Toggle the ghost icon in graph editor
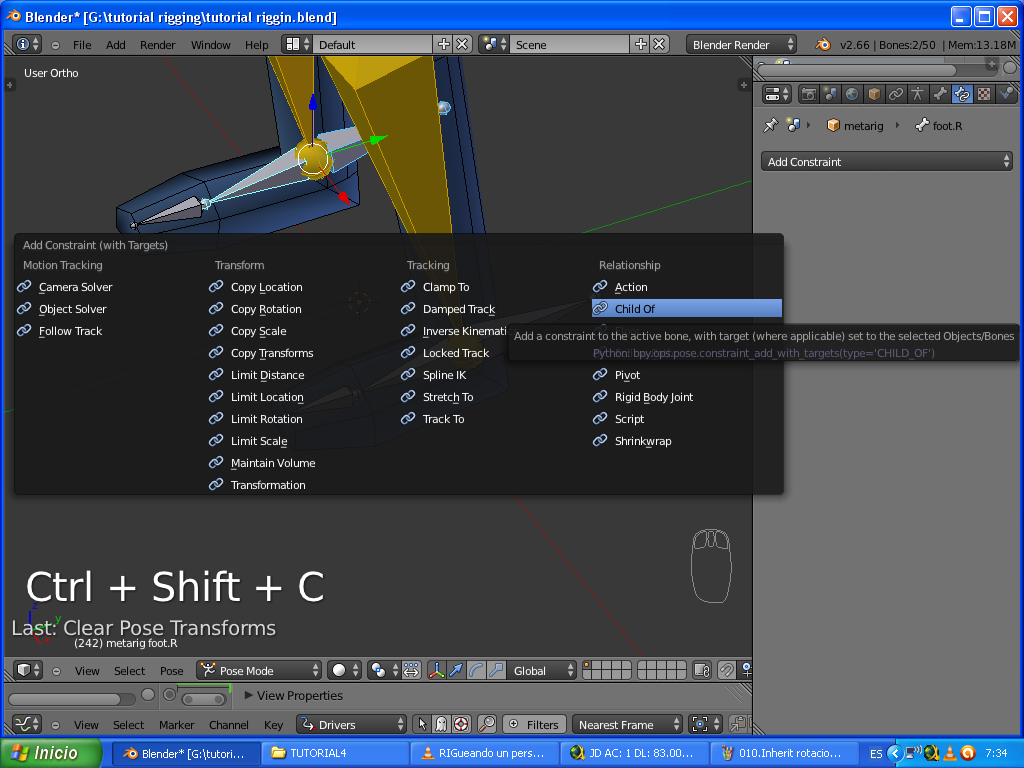The width and height of the screenshot is (1024, 768). 441,724
